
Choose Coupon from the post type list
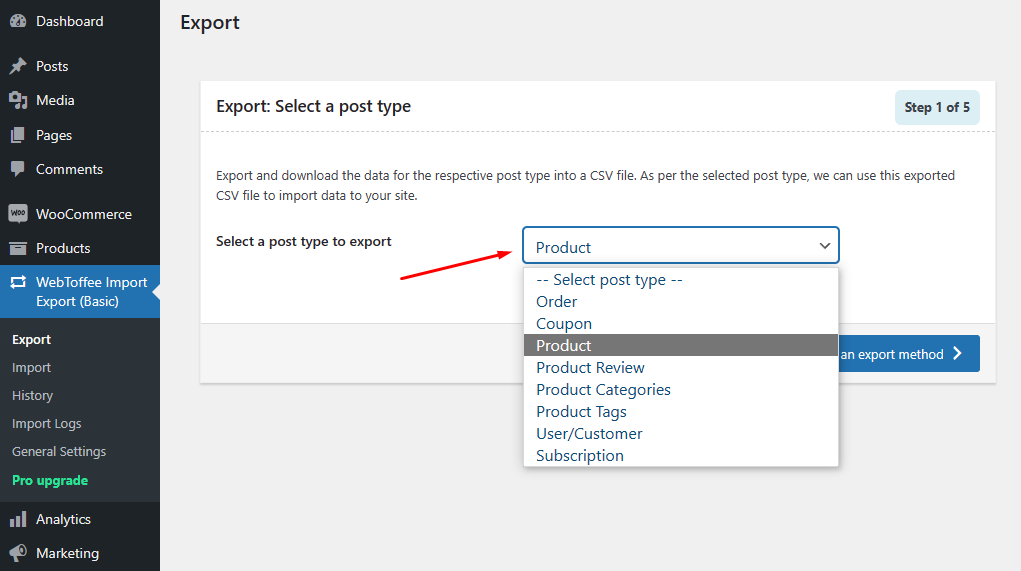680,324
